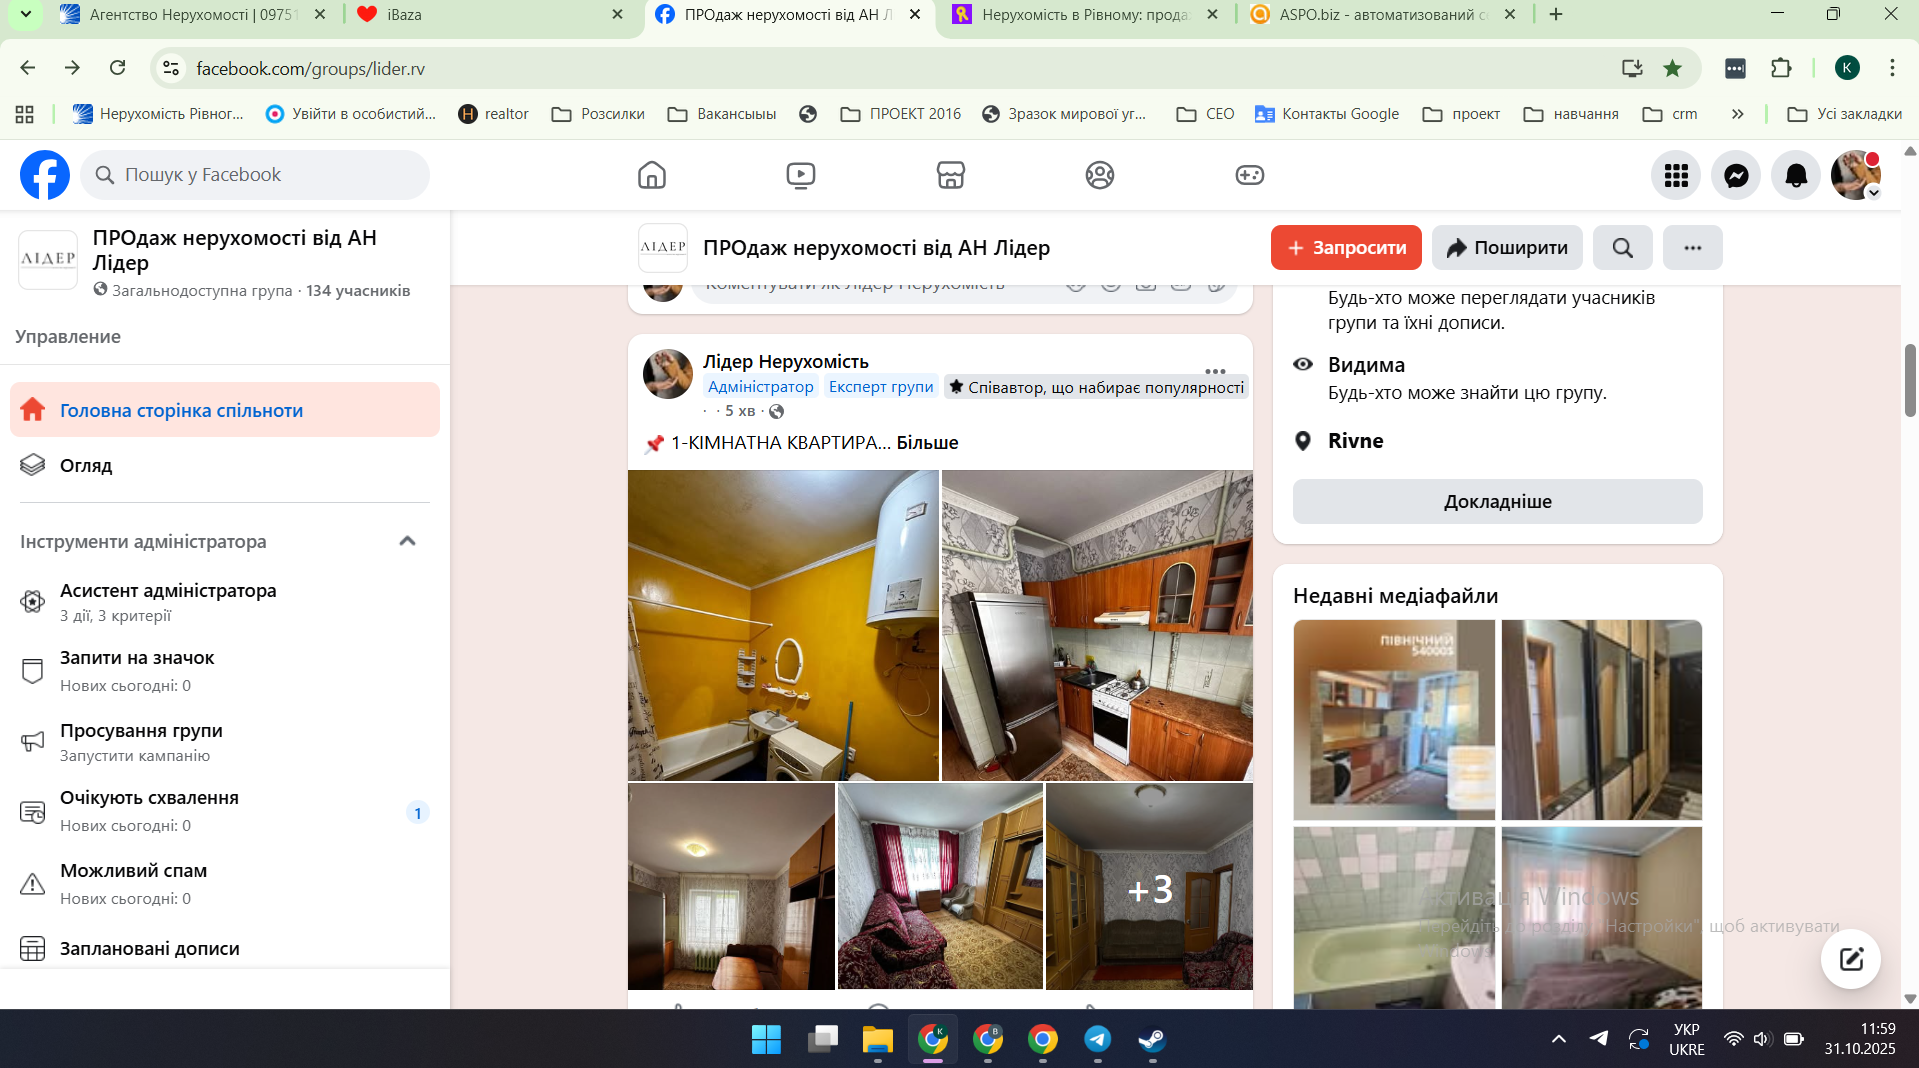This screenshot has width=1919, height=1068.
Task: Open the +3 more photos thumbnail
Action: point(1149,887)
